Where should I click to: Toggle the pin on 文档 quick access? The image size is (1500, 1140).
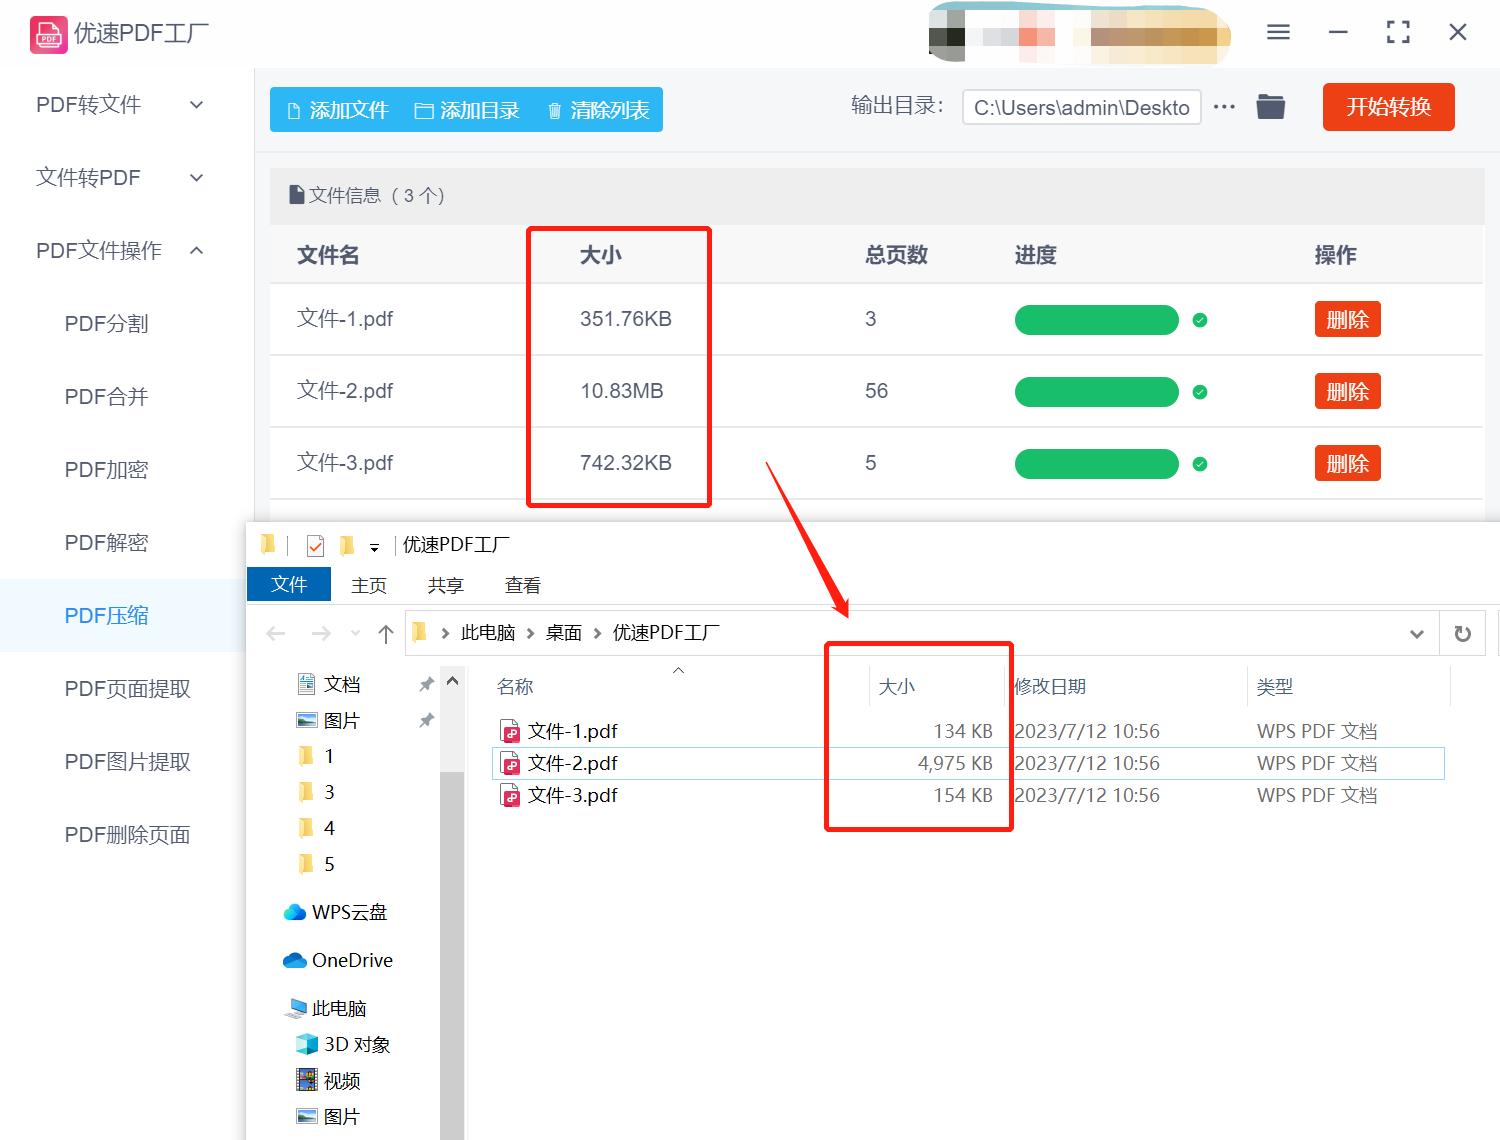pyautogui.click(x=427, y=684)
